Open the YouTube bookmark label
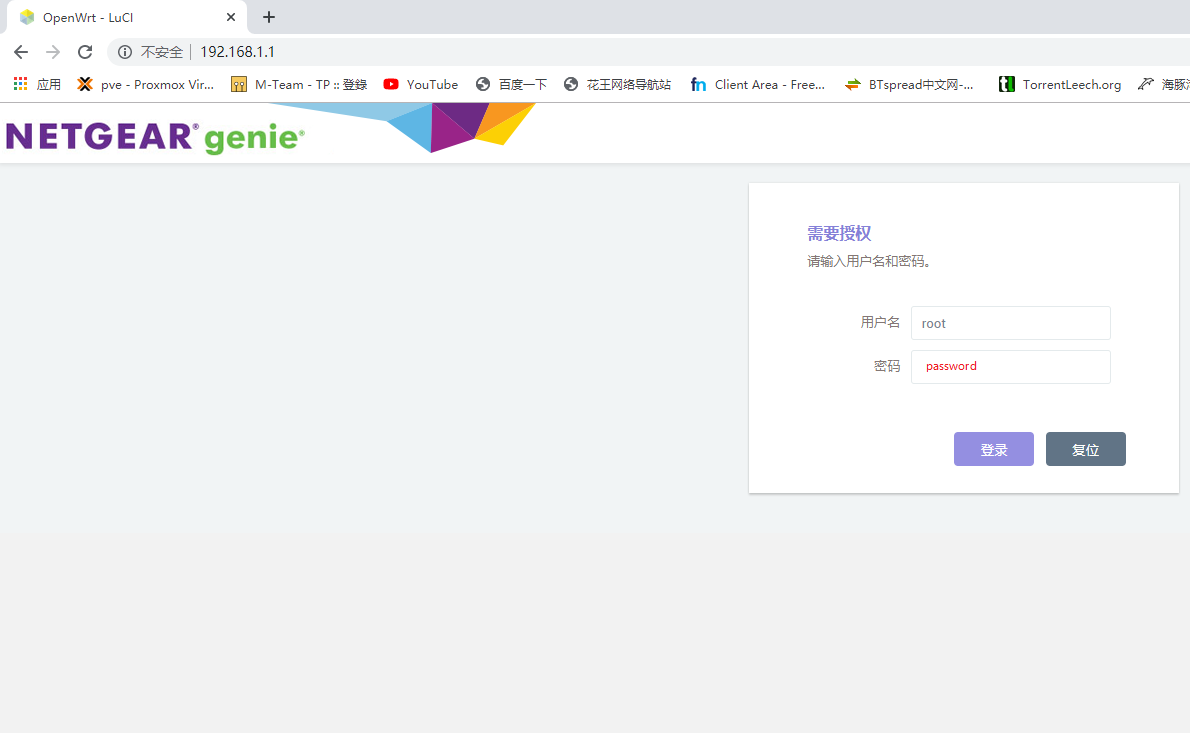Screen dimensions: 1190x733 point(432,84)
